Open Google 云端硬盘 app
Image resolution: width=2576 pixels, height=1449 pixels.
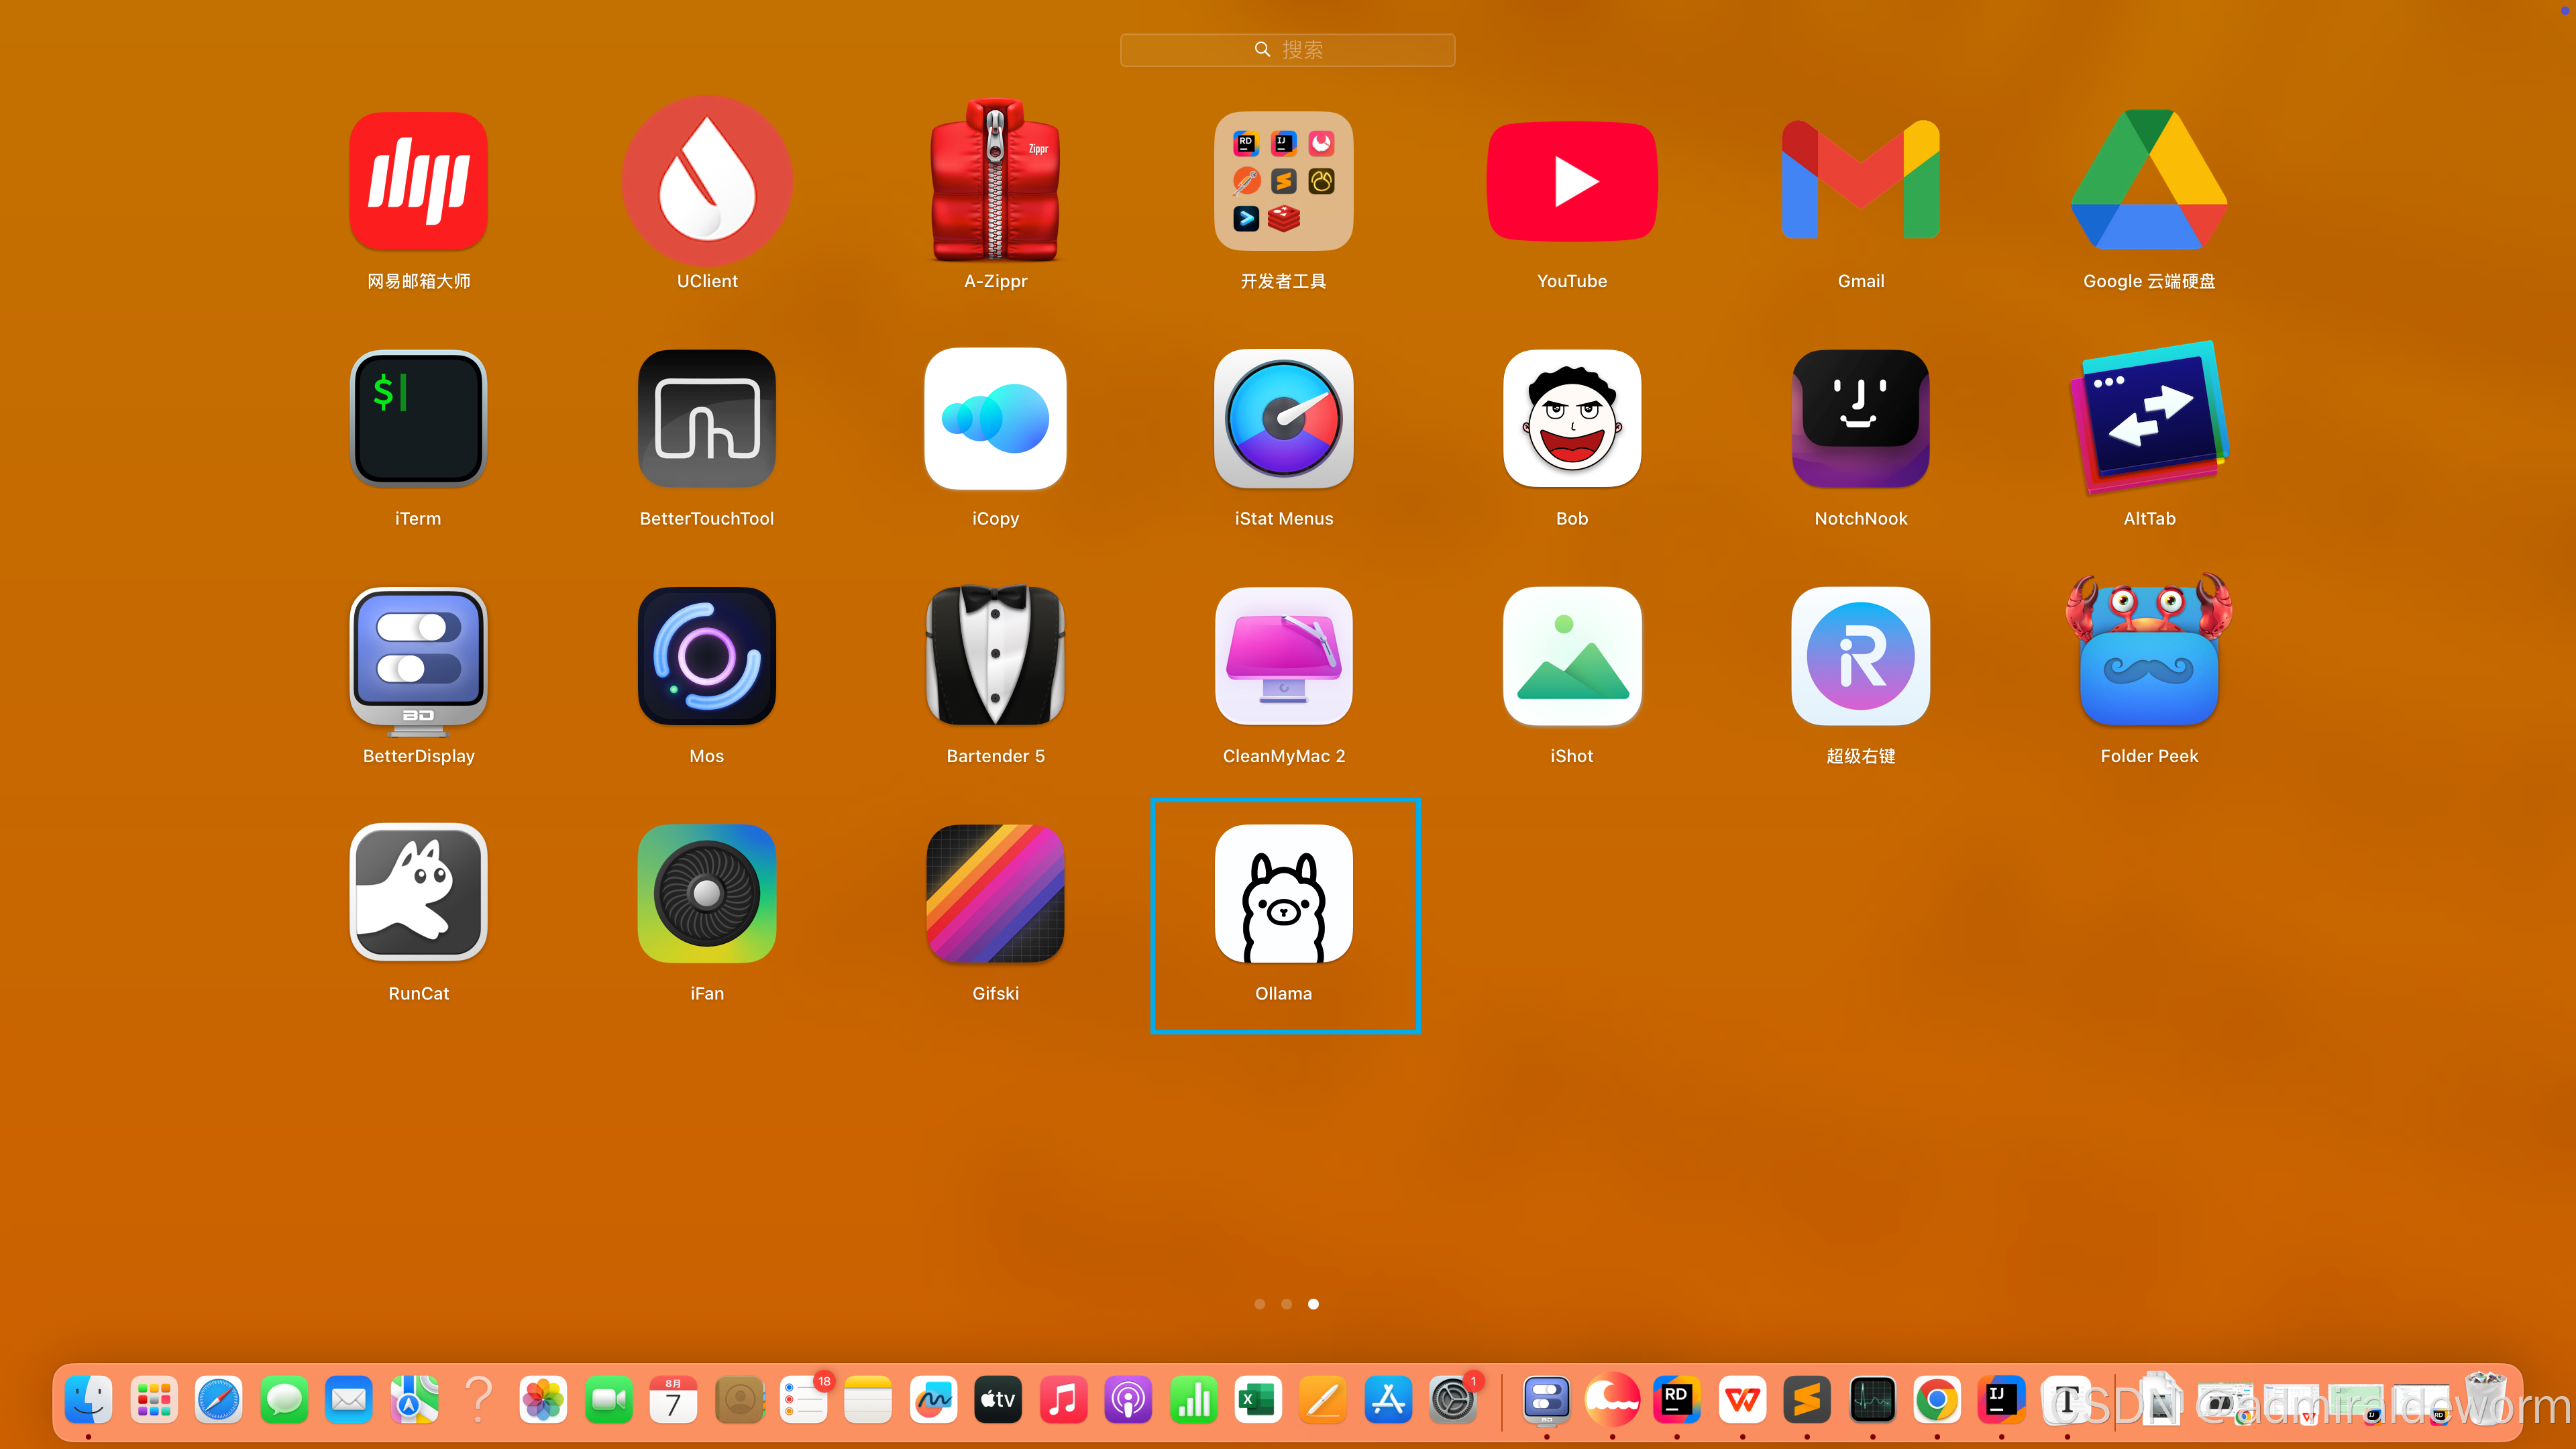tap(2148, 180)
